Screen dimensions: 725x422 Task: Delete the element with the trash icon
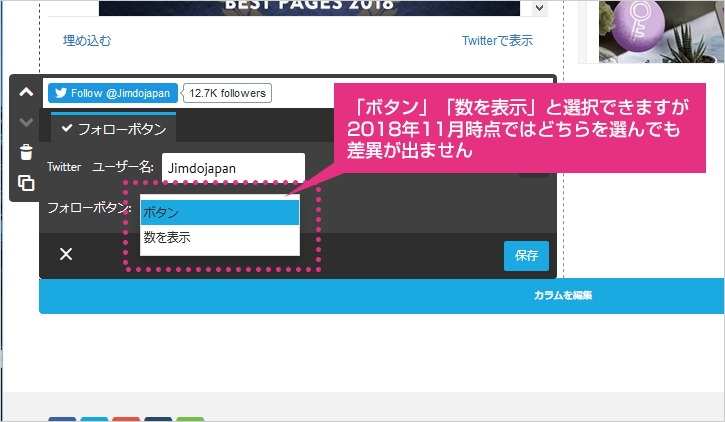click(x=26, y=152)
